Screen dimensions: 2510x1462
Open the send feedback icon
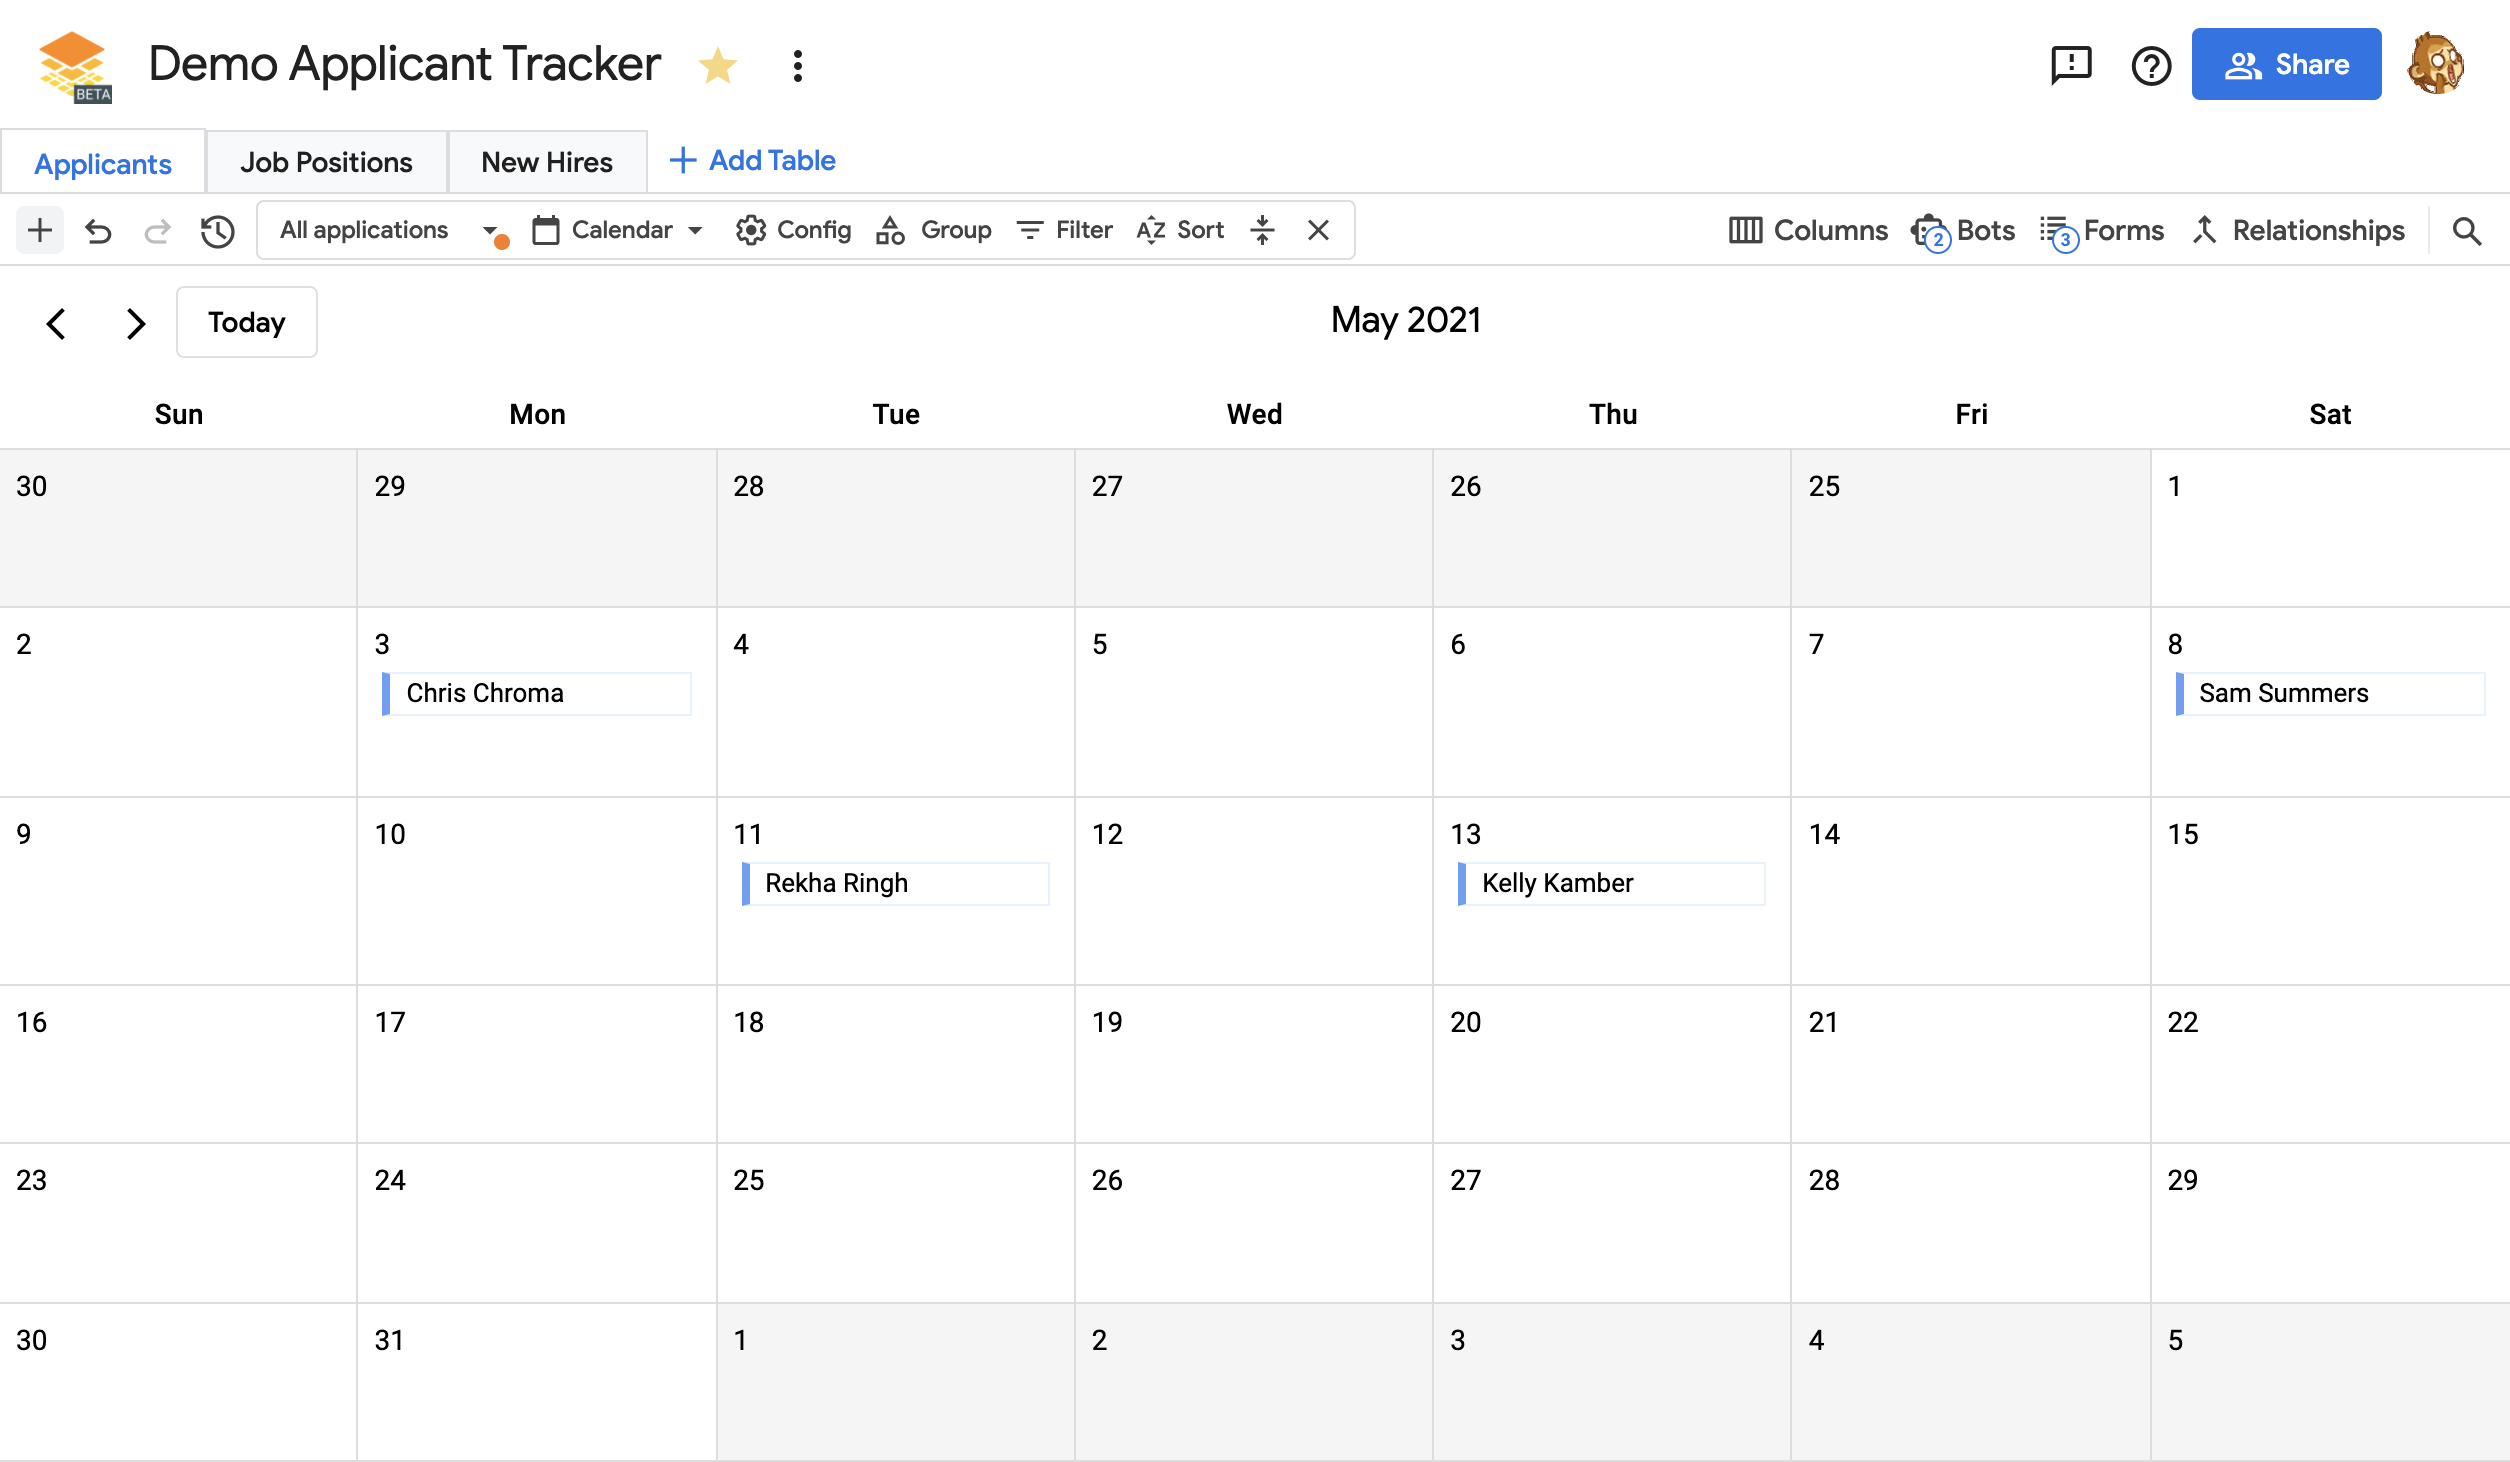tap(2071, 66)
